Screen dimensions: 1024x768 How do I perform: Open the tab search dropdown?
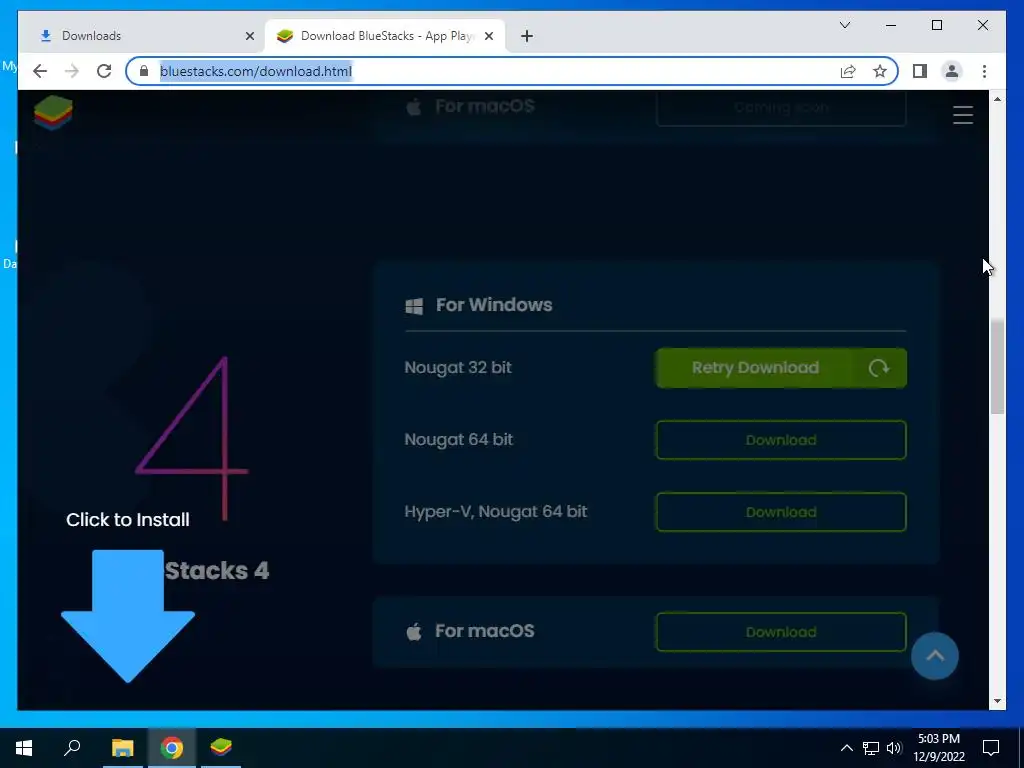coord(844,25)
